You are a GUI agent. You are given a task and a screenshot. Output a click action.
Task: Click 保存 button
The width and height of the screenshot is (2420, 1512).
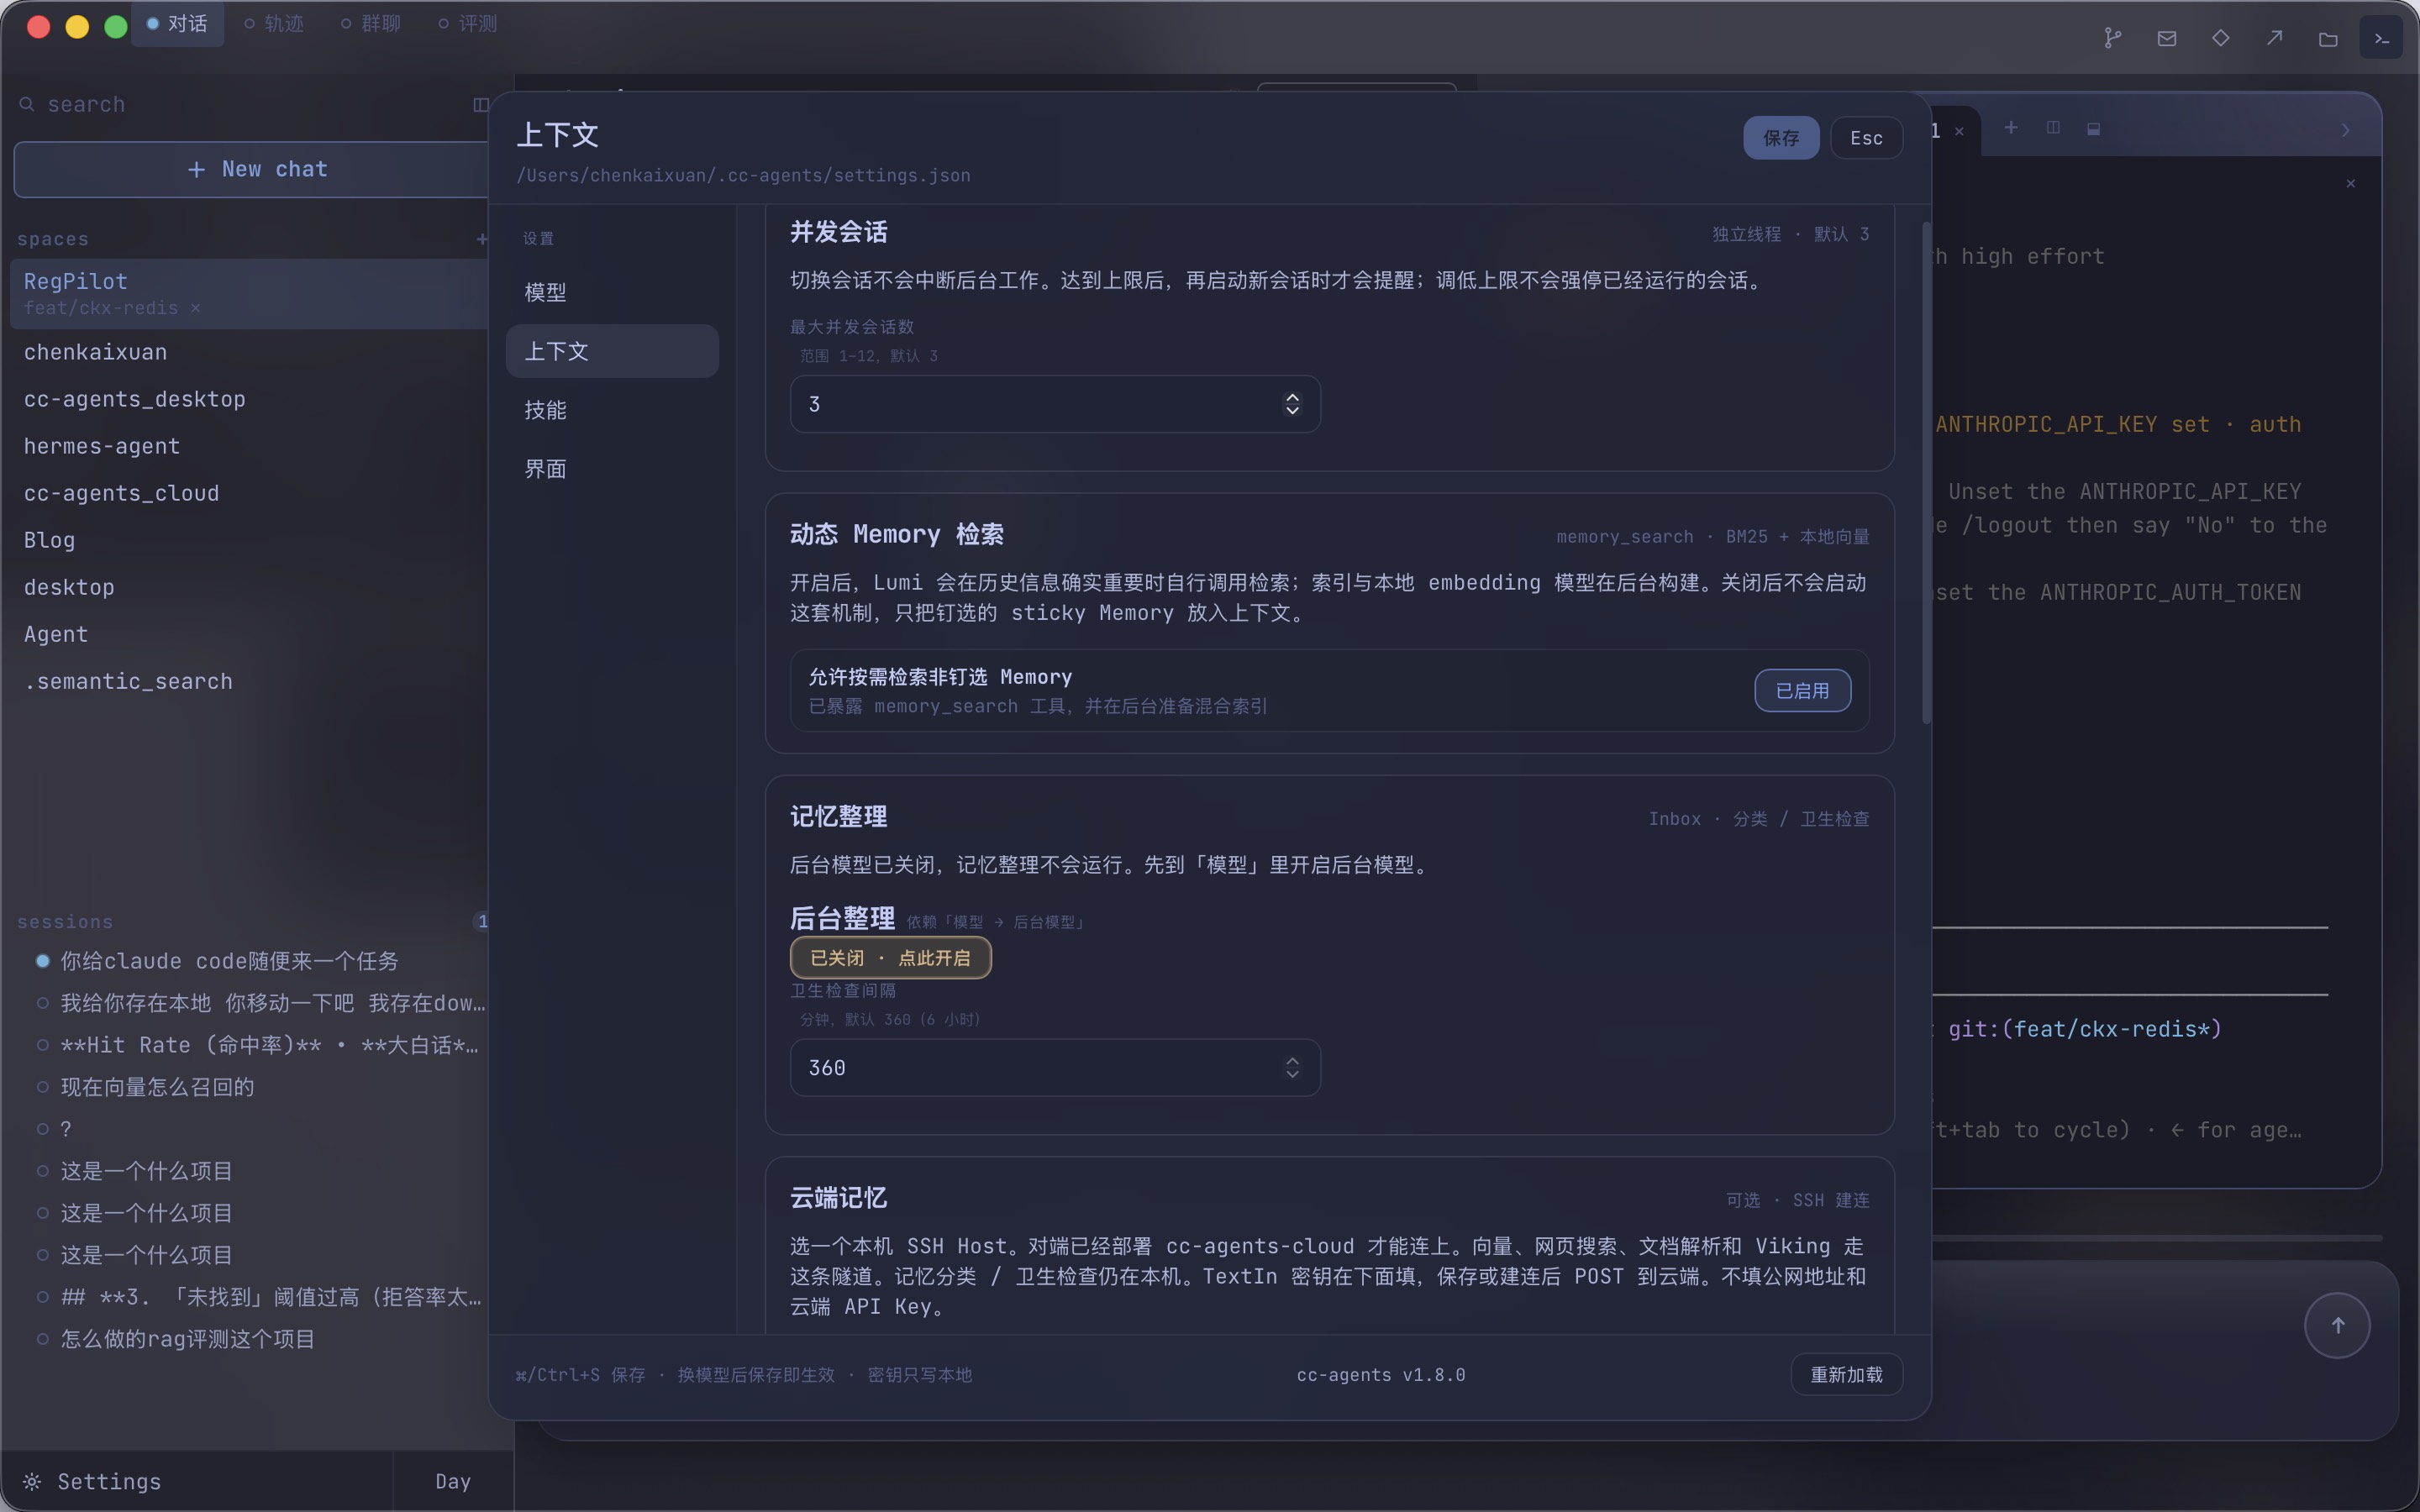click(1781, 138)
